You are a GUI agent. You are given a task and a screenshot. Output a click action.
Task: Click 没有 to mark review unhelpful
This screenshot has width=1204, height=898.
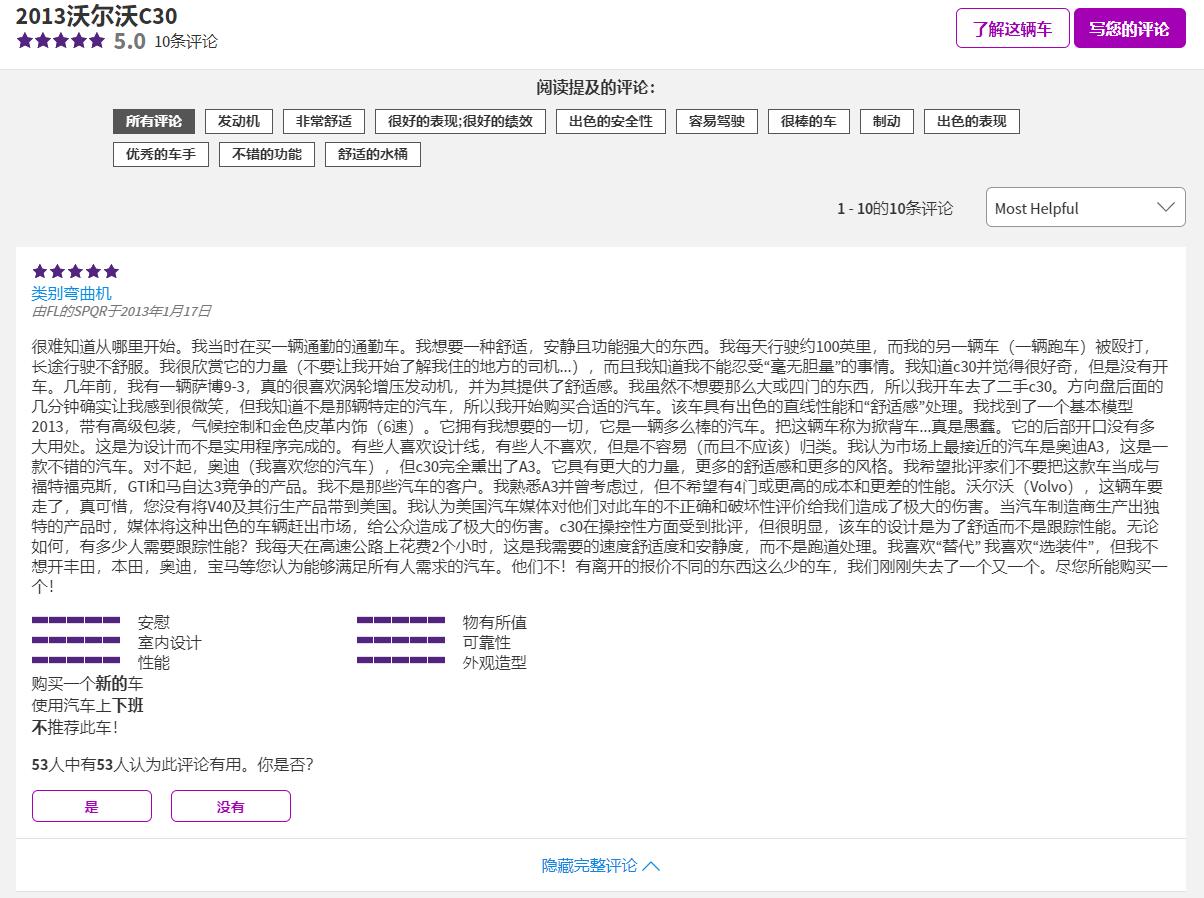(230, 805)
